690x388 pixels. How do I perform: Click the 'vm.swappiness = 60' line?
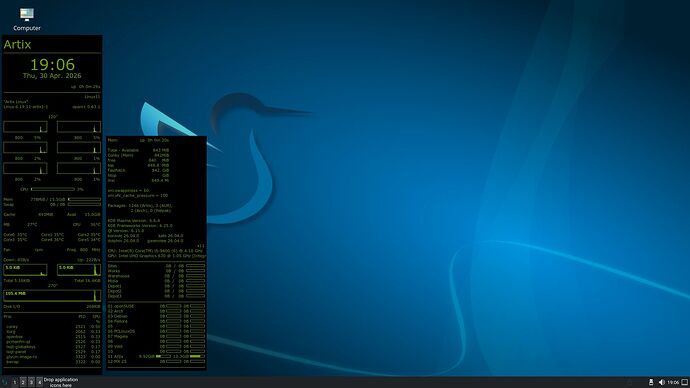[128, 190]
